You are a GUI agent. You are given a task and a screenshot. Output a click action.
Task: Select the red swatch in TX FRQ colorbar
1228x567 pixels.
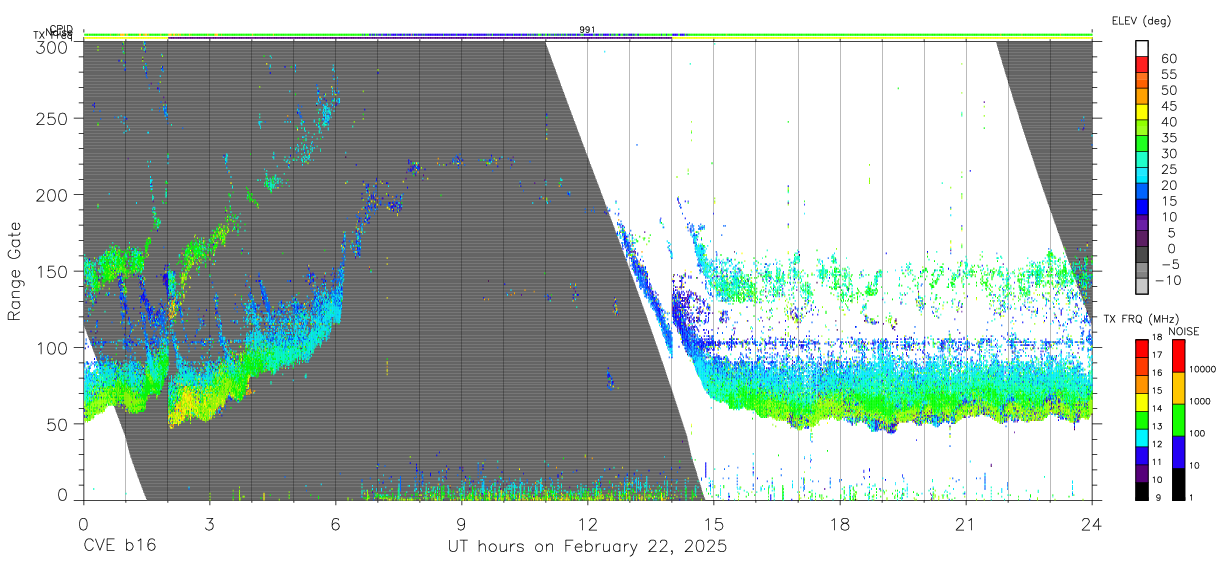[1144, 349]
